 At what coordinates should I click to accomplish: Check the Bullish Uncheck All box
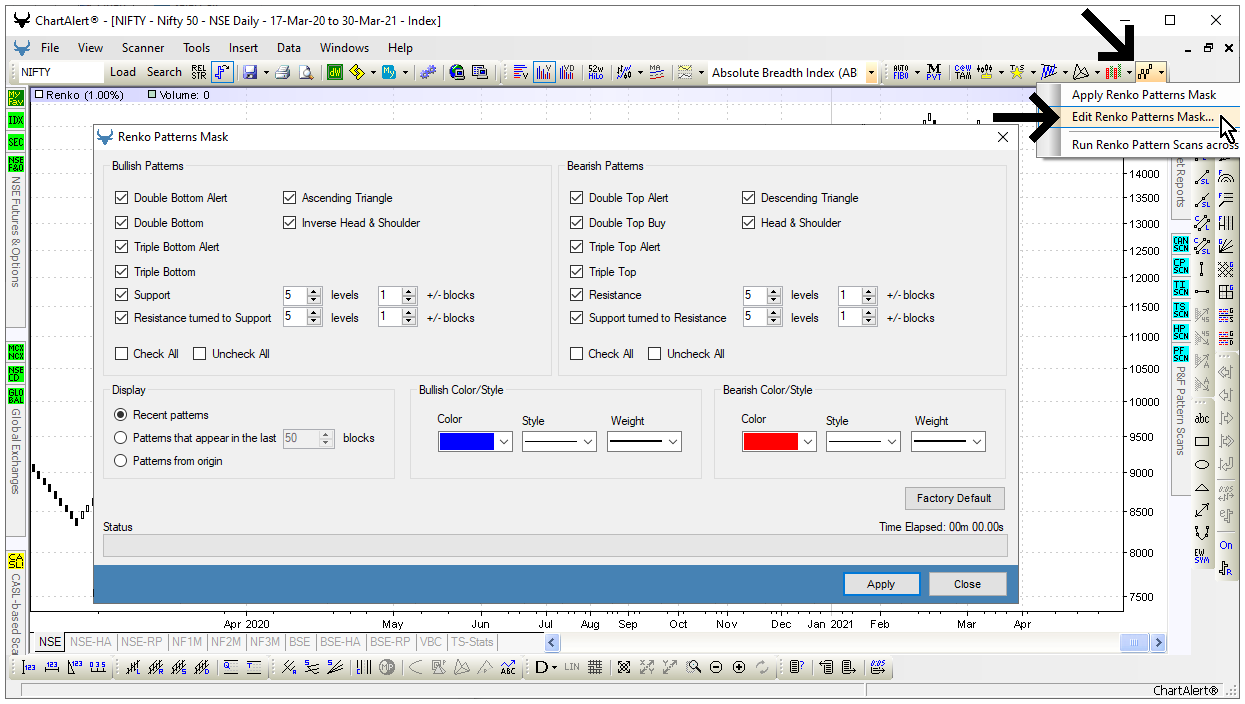[200, 354]
